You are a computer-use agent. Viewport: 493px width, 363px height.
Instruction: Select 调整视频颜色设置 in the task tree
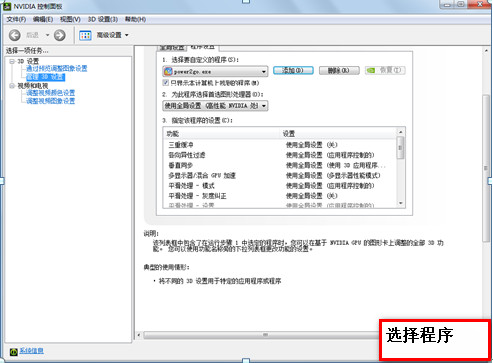pos(51,93)
